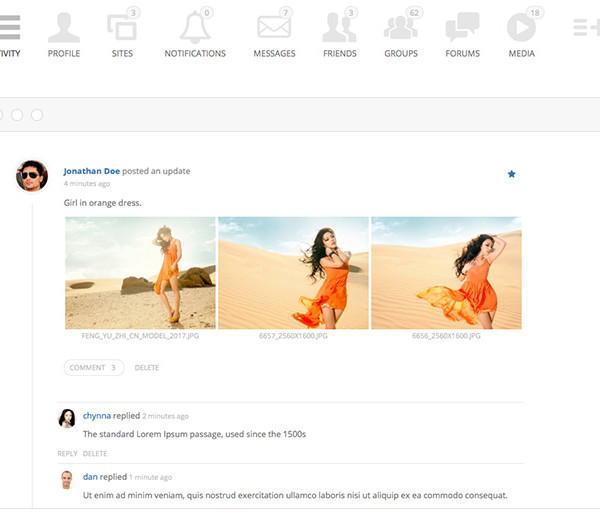Click dan's username link
Viewport: 600px width, 514px height.
pos(89,477)
